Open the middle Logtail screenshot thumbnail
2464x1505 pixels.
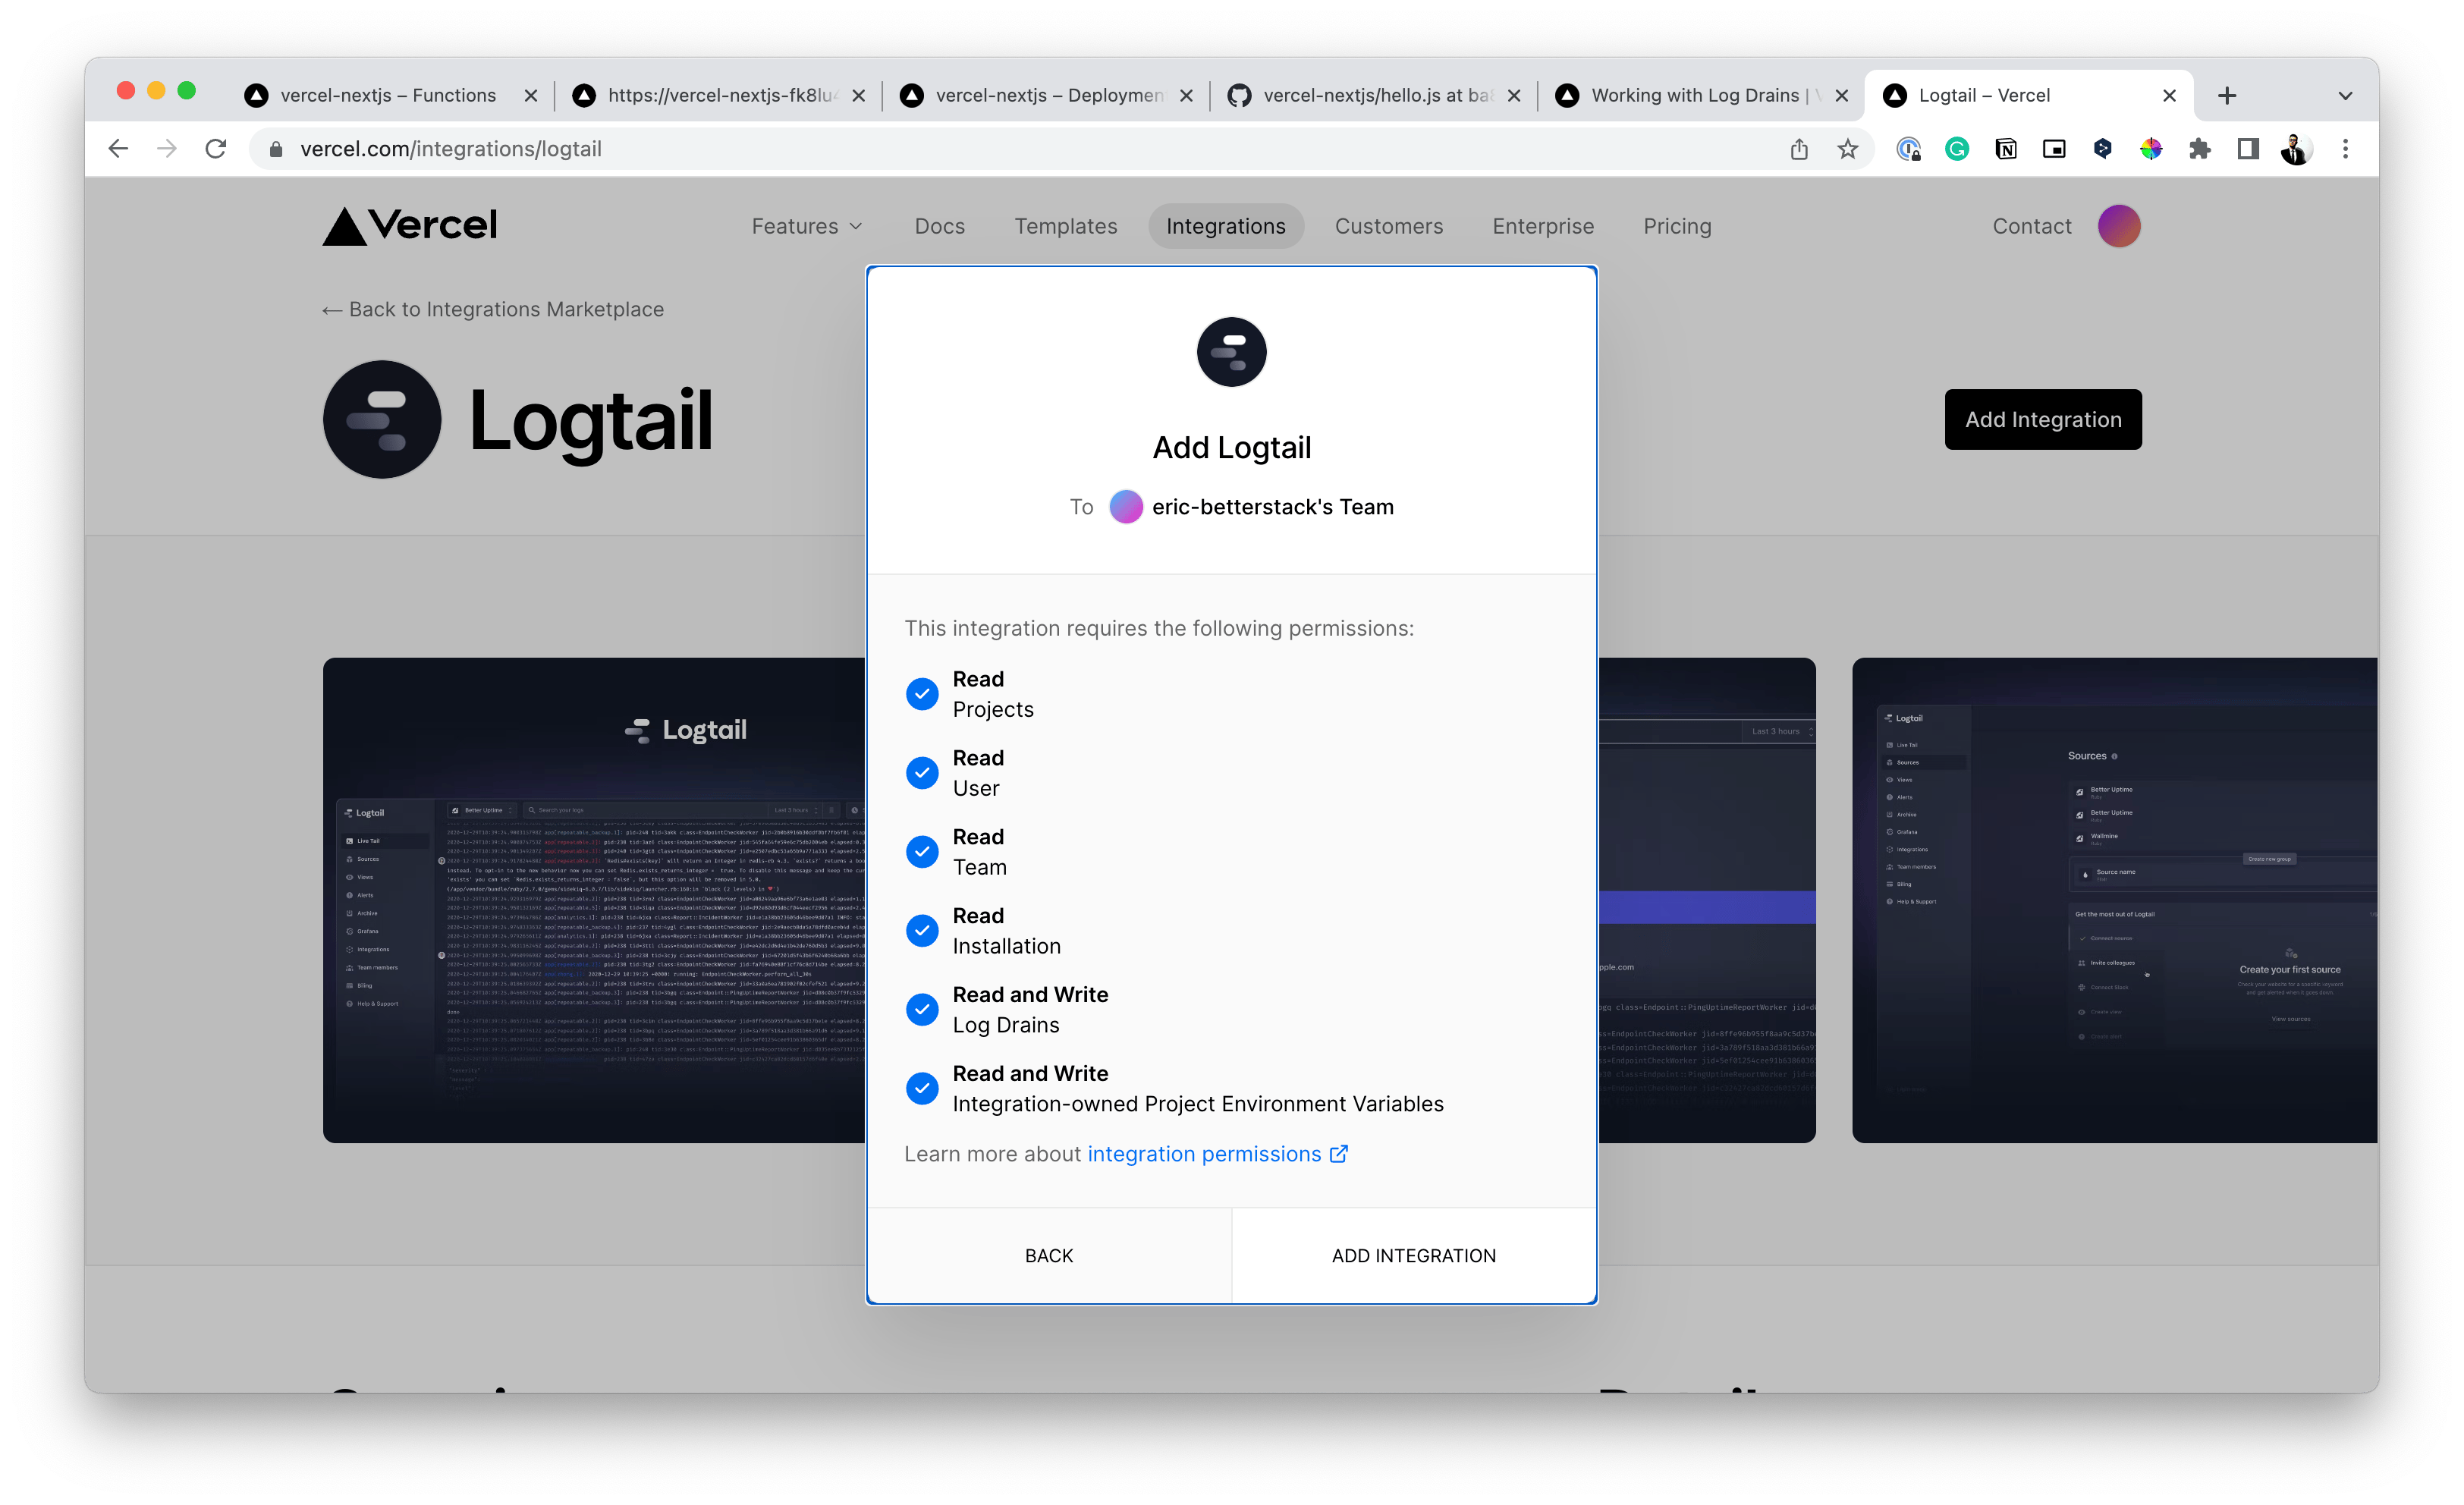[x=1706, y=900]
